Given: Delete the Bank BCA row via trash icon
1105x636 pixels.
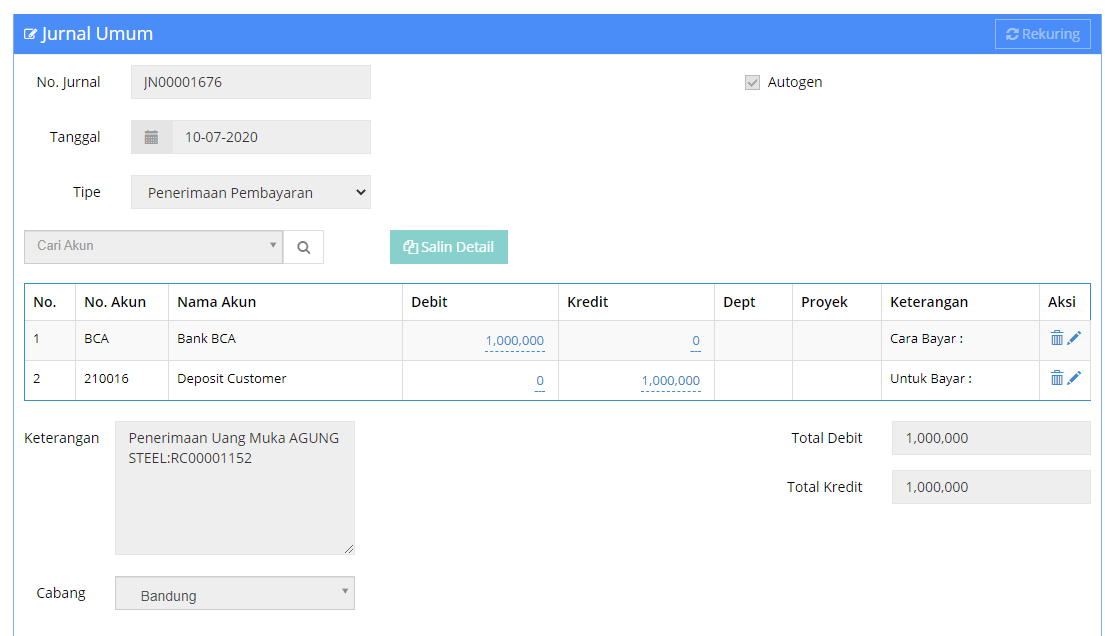Looking at the screenshot, I should point(1056,338).
